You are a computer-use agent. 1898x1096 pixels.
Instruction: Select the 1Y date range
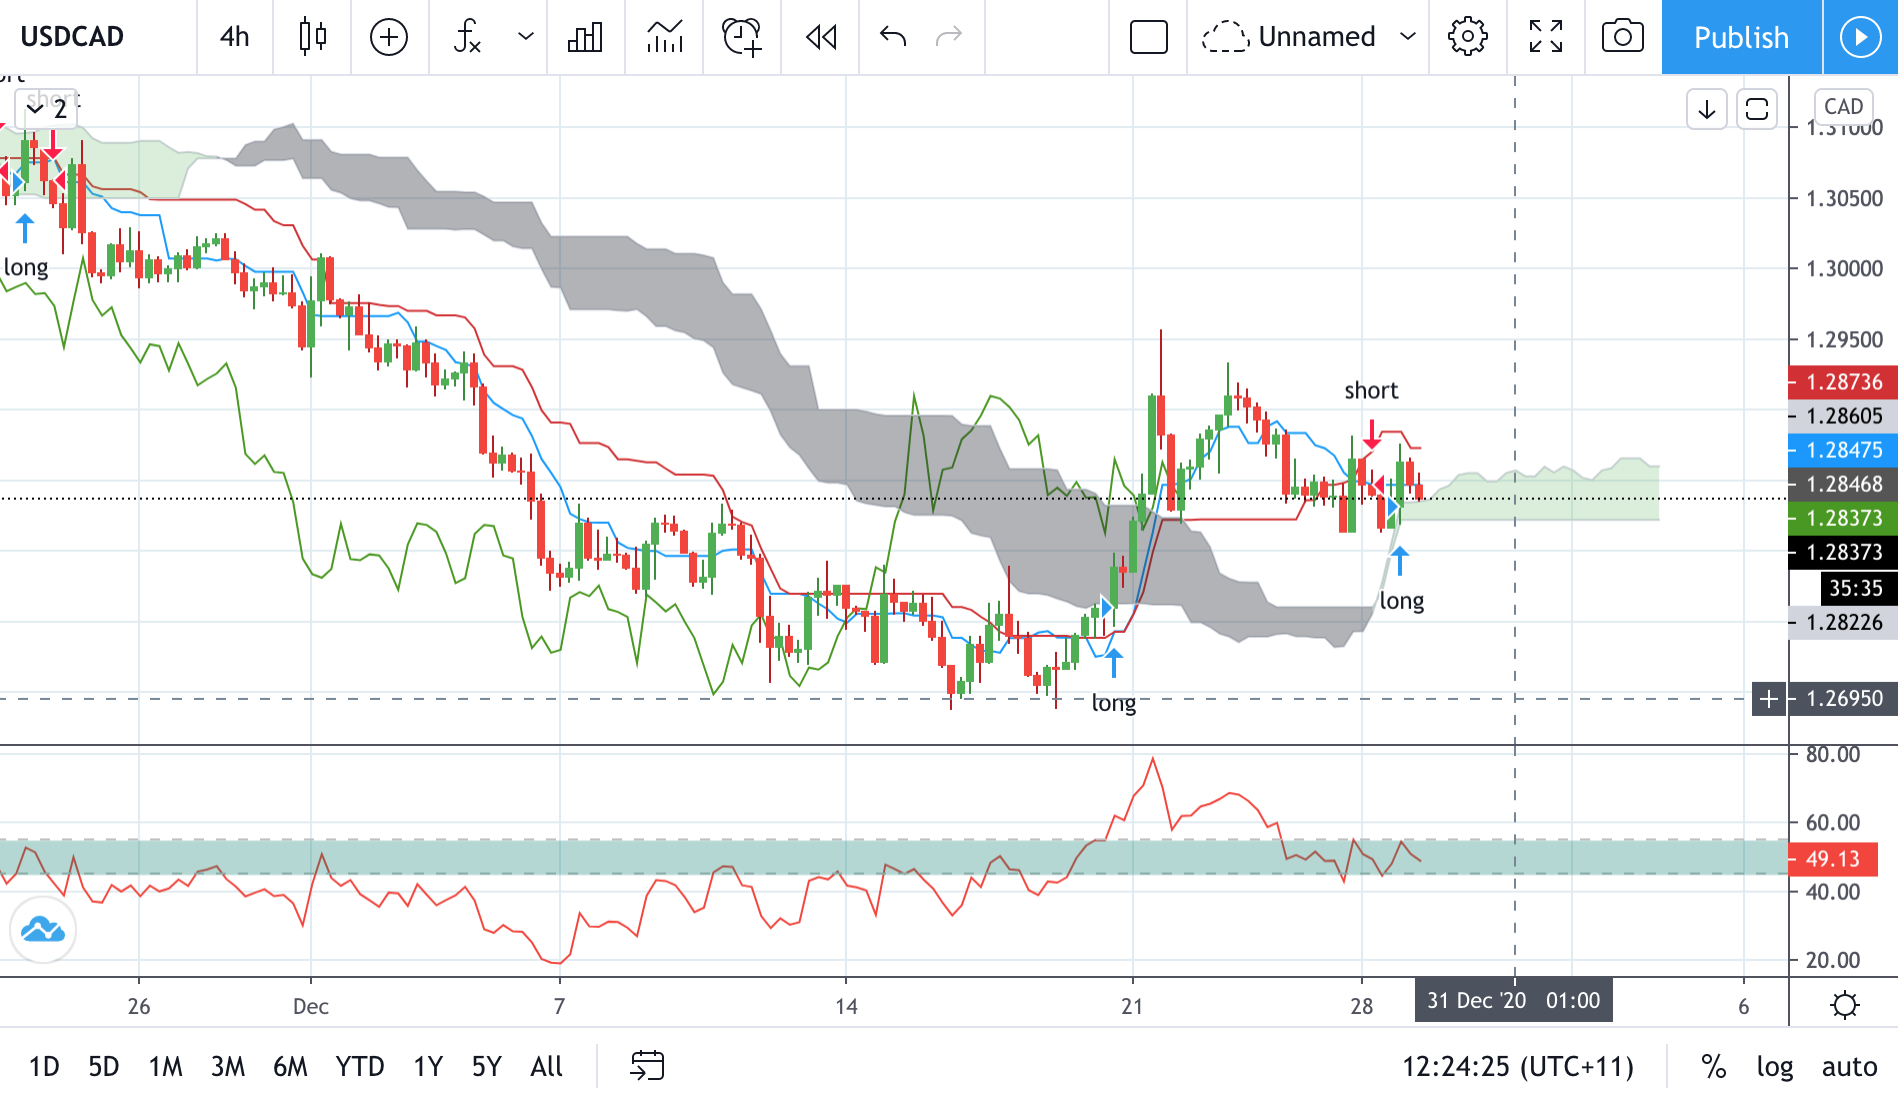[x=428, y=1067]
